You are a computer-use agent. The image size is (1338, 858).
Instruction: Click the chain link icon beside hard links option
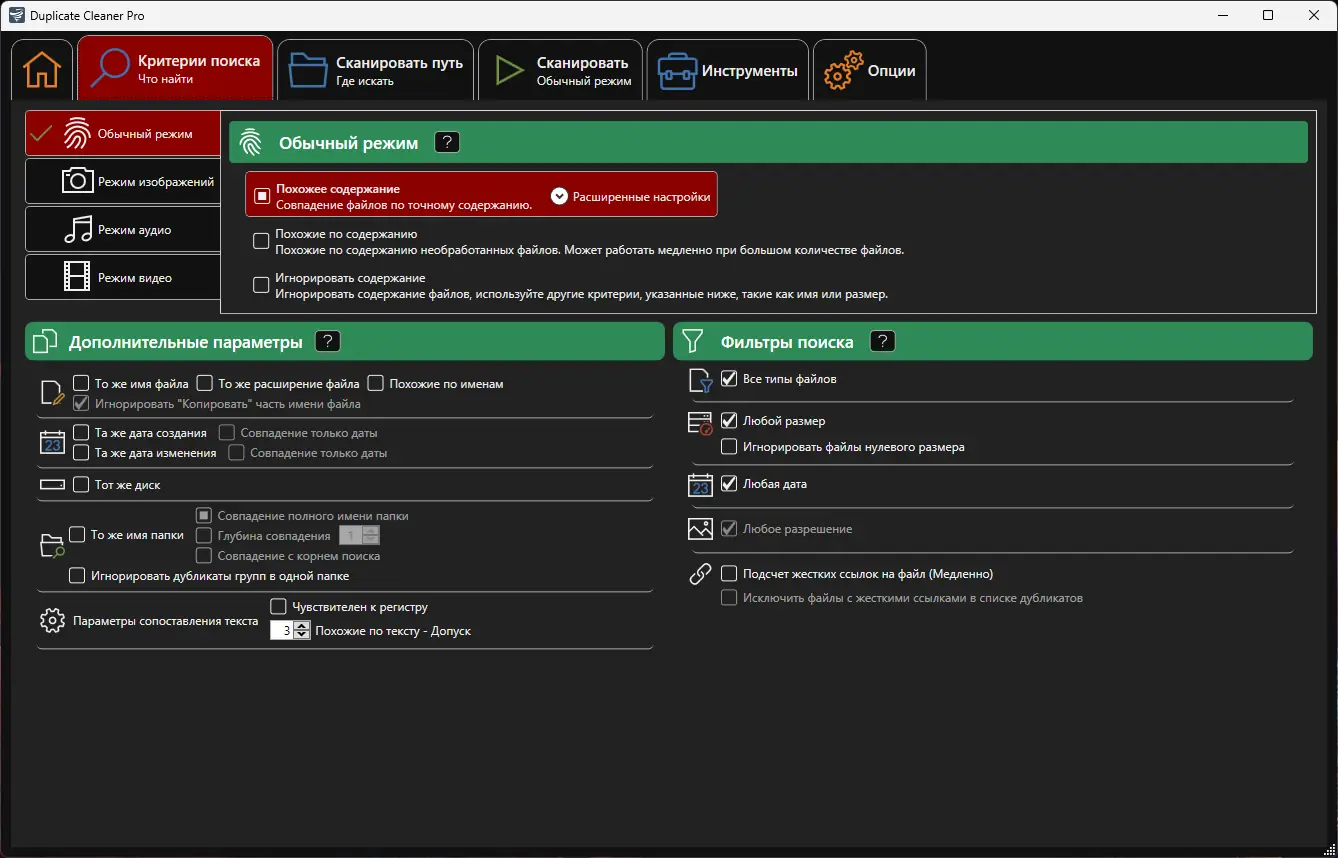tap(701, 574)
